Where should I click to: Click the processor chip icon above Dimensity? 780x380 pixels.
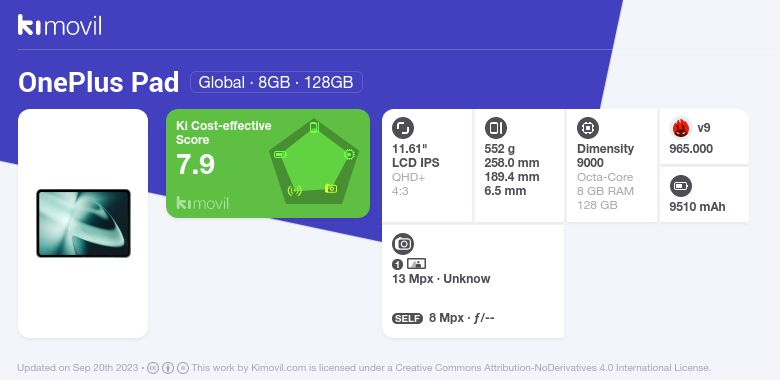pos(588,128)
